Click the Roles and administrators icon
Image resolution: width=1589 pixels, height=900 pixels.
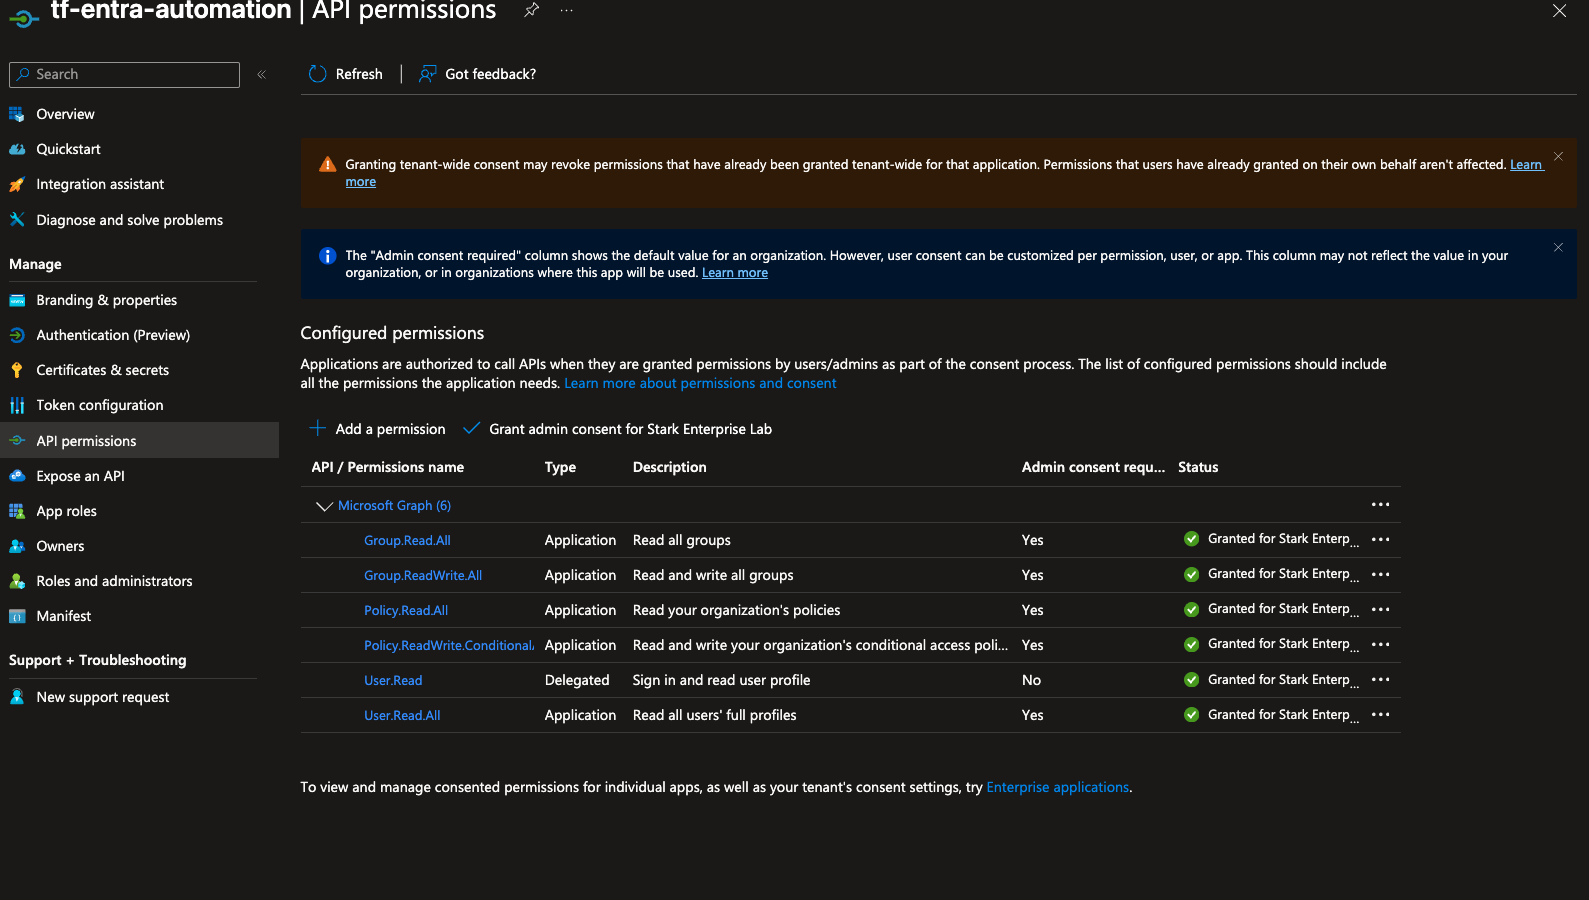17,581
